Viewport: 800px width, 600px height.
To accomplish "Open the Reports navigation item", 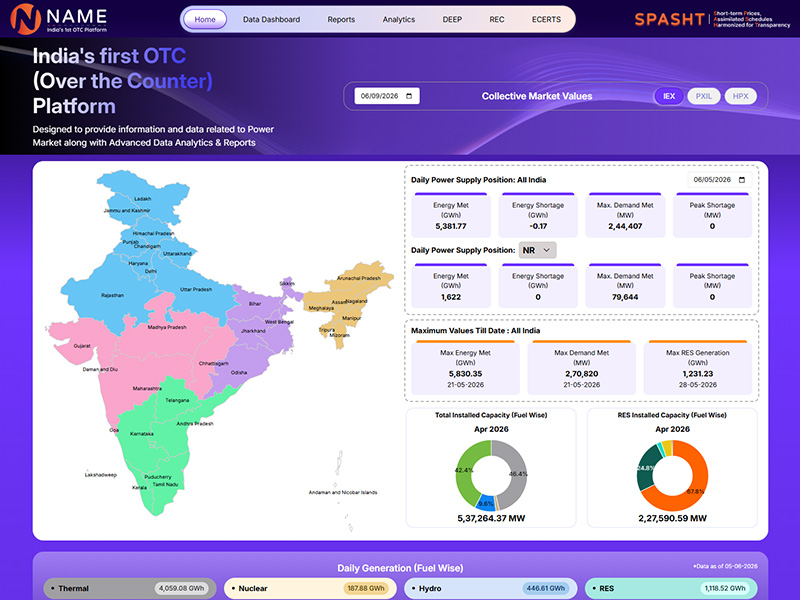I will [341, 19].
